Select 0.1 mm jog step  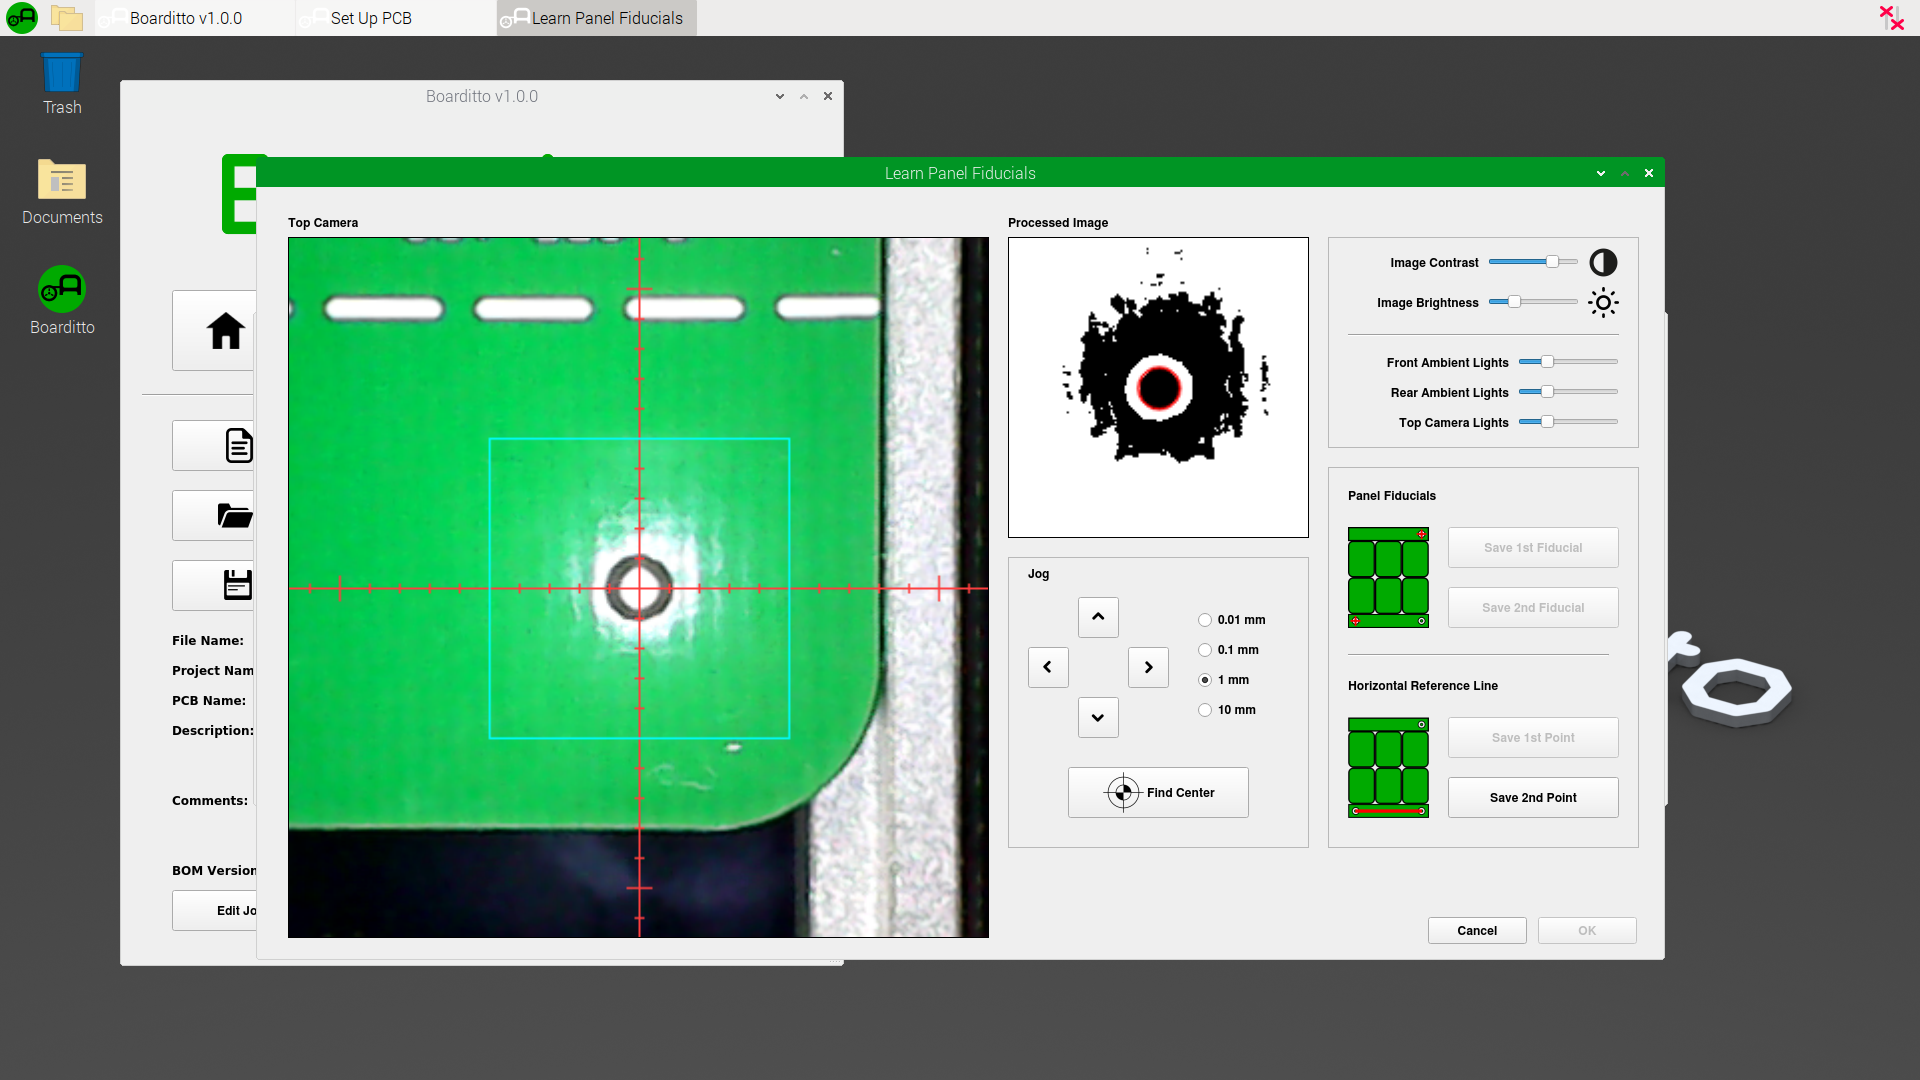[x=1205, y=650]
